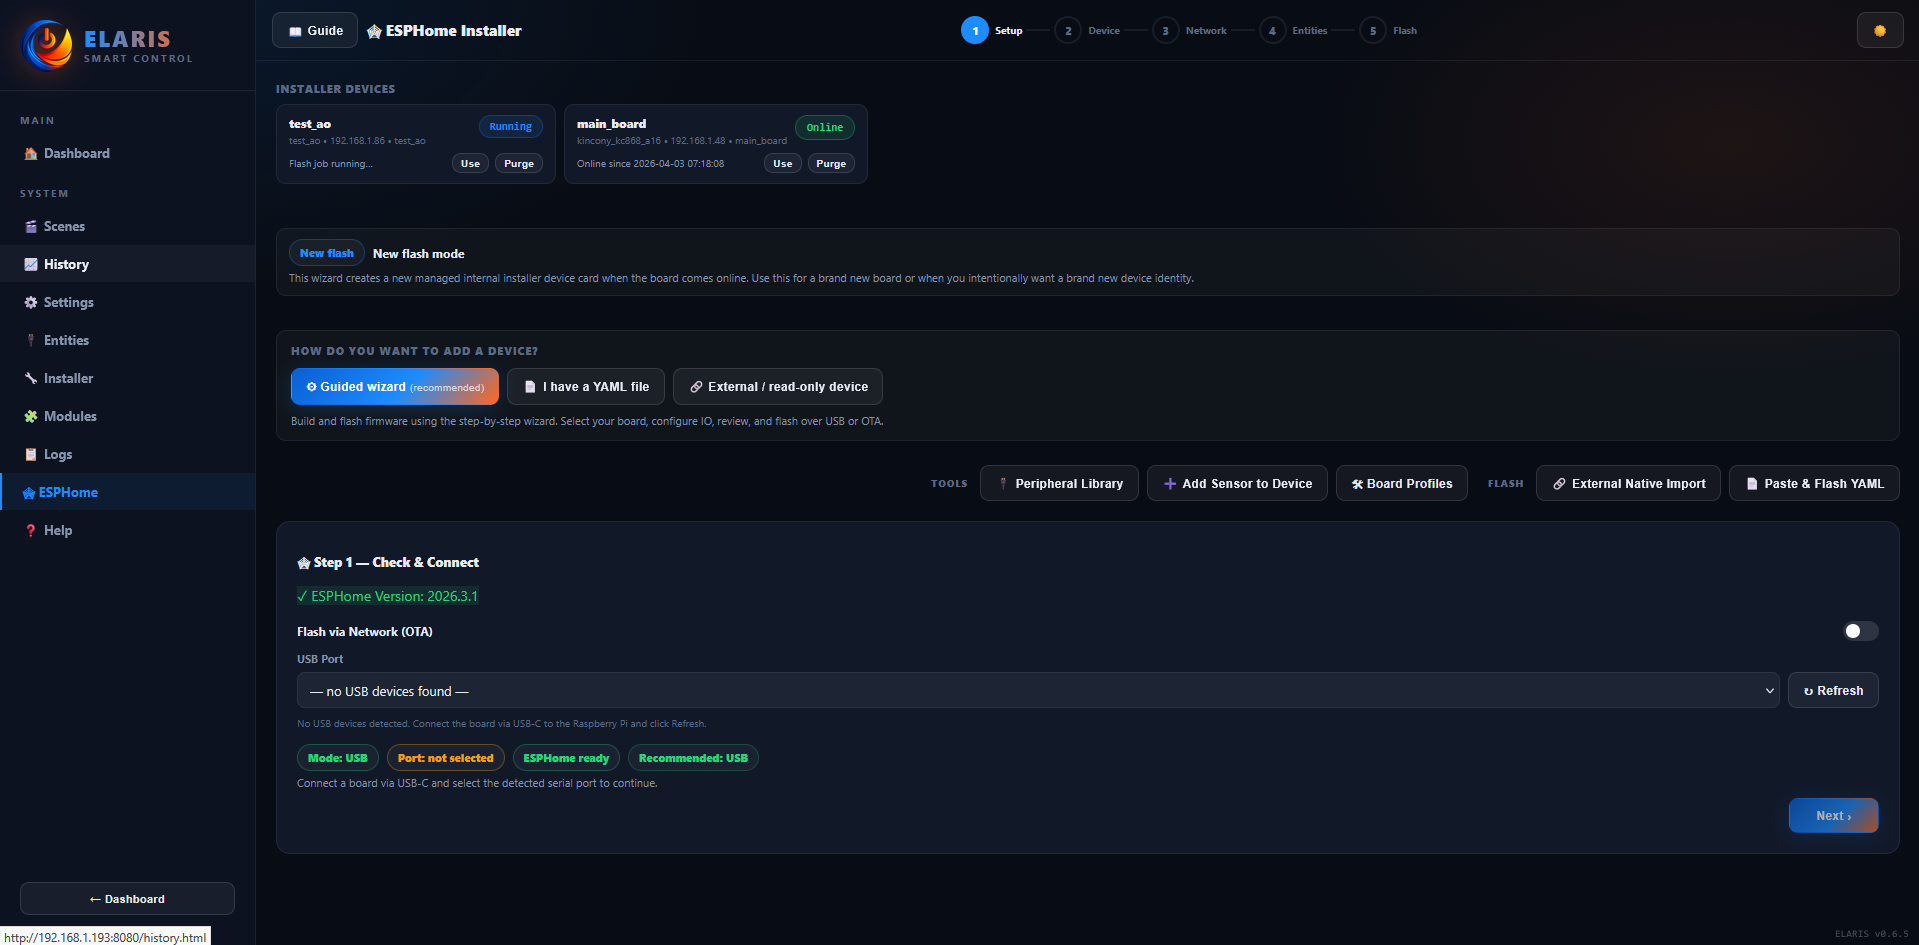The height and width of the screenshot is (945, 1919).
Task: Click the Recommended: USB chip
Action: 693,758
